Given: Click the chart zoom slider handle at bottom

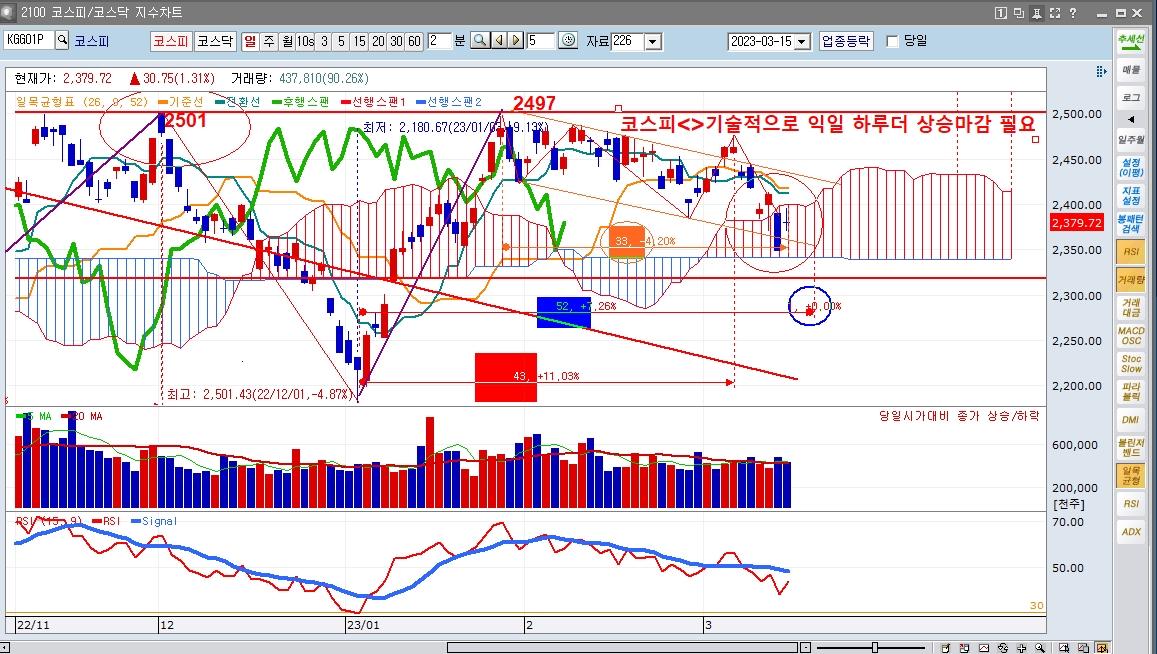Looking at the screenshot, I should coord(874,647).
